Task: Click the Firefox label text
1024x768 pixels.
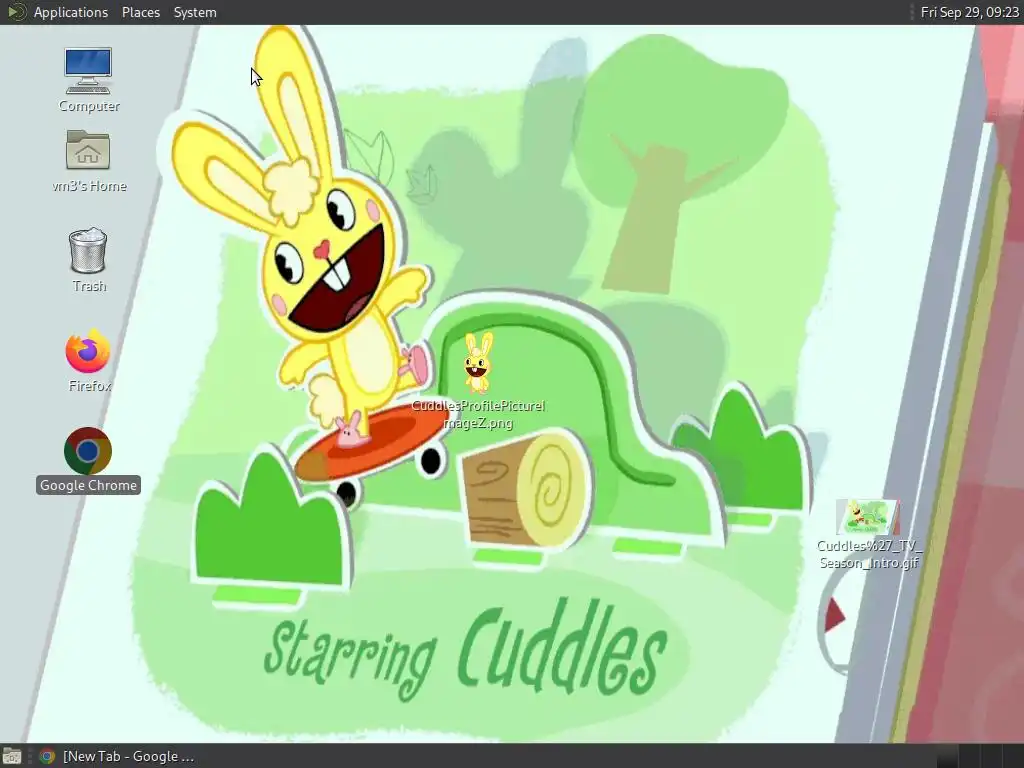Action: pyautogui.click(x=89, y=386)
